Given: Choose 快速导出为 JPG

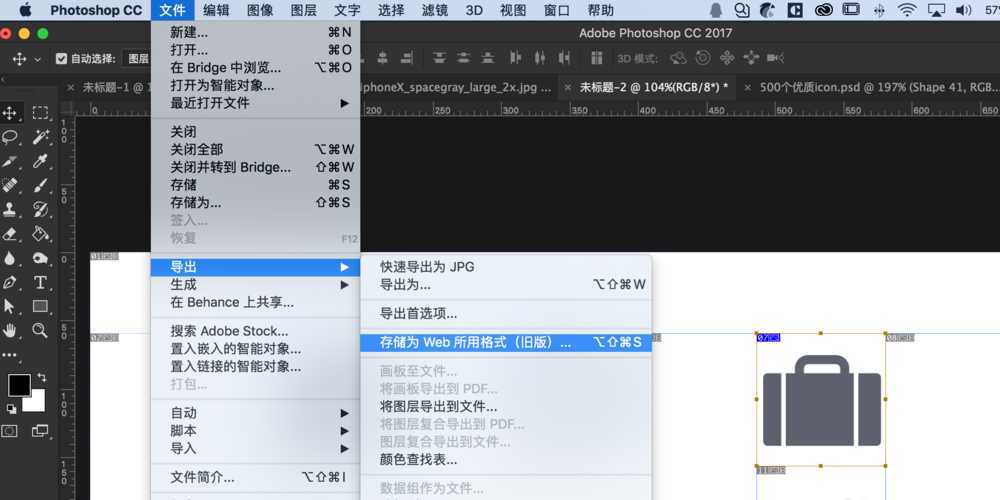Looking at the screenshot, I should click(x=427, y=266).
